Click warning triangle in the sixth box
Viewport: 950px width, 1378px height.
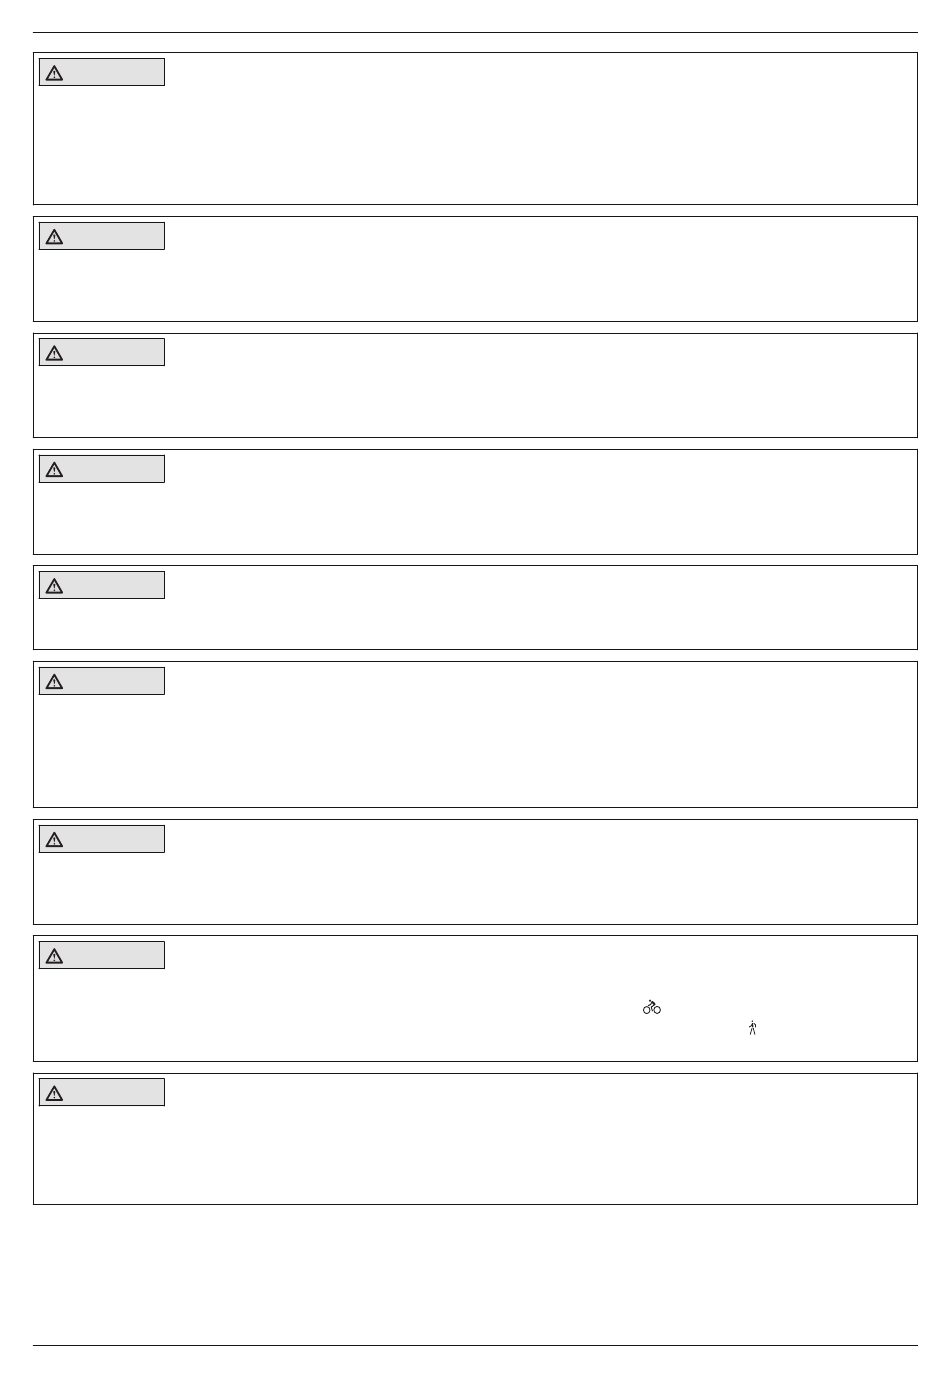(x=54, y=682)
